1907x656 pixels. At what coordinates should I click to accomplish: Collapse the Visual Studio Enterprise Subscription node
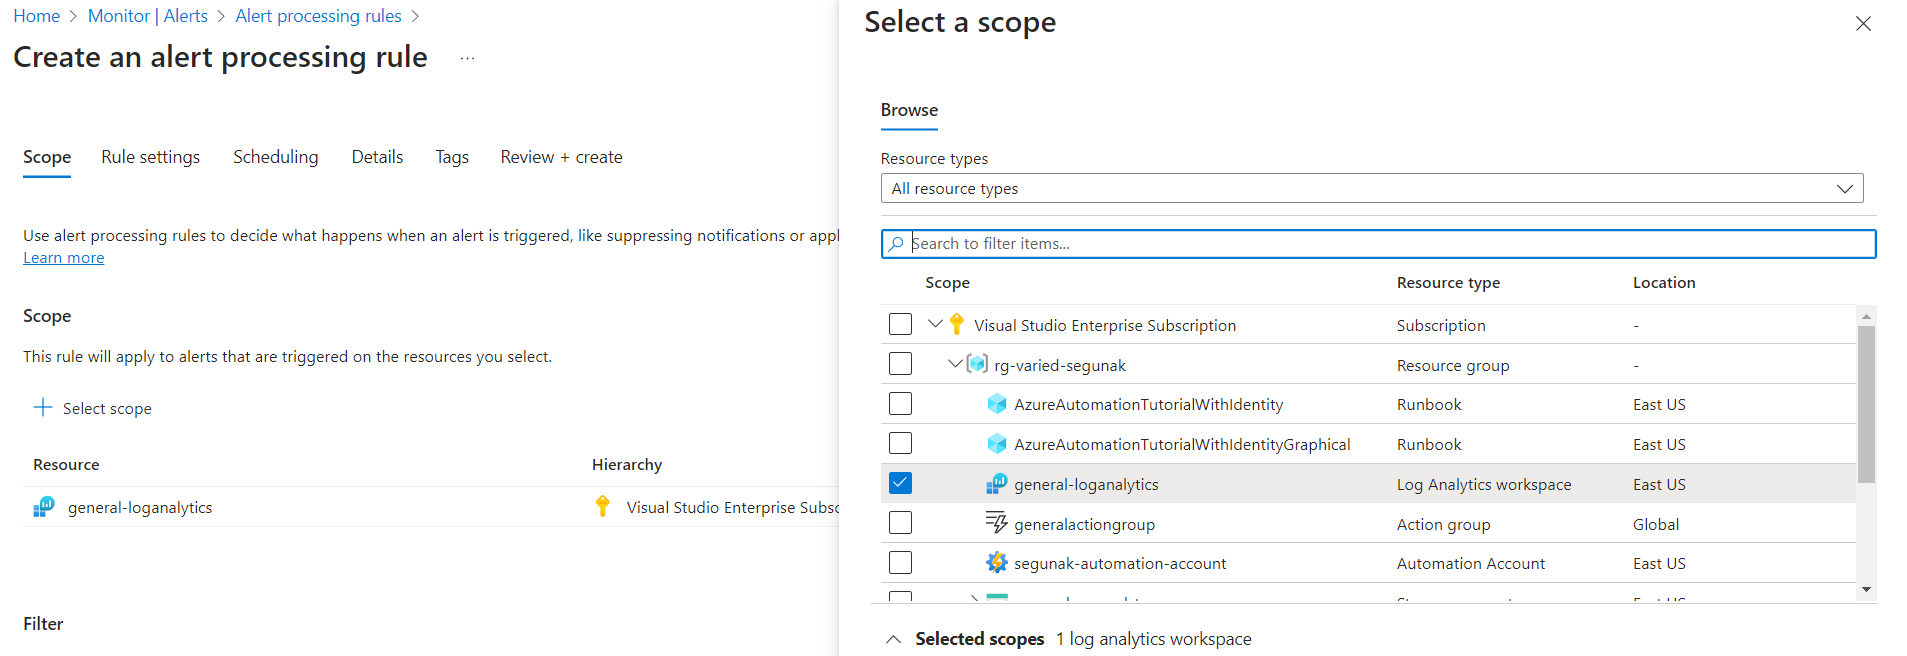pyautogui.click(x=935, y=324)
